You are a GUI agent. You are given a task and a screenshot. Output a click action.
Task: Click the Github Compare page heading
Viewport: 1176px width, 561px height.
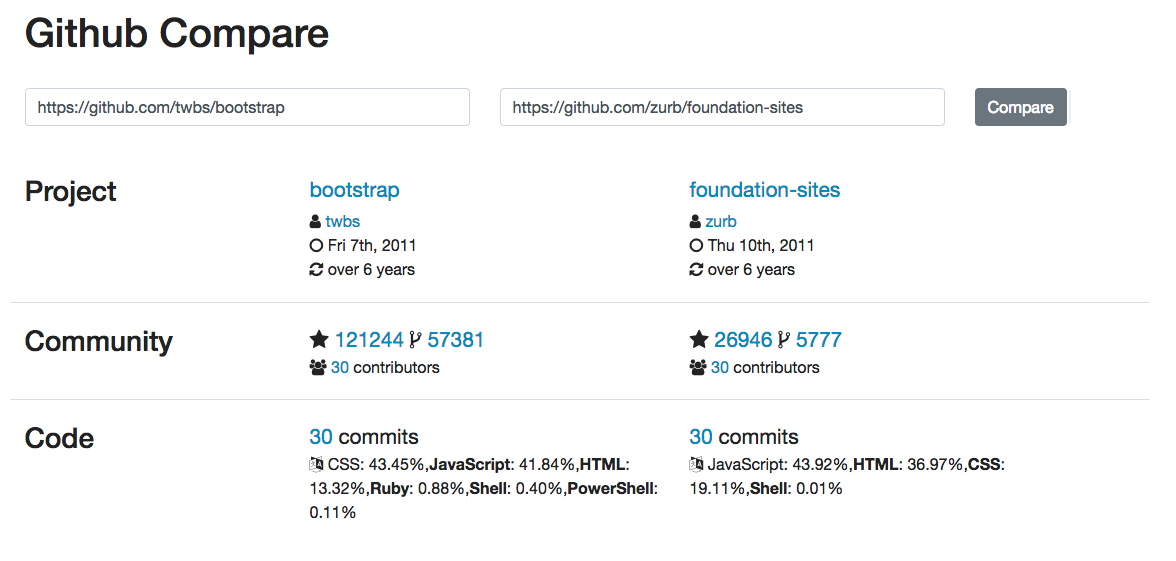pyautogui.click(x=177, y=34)
